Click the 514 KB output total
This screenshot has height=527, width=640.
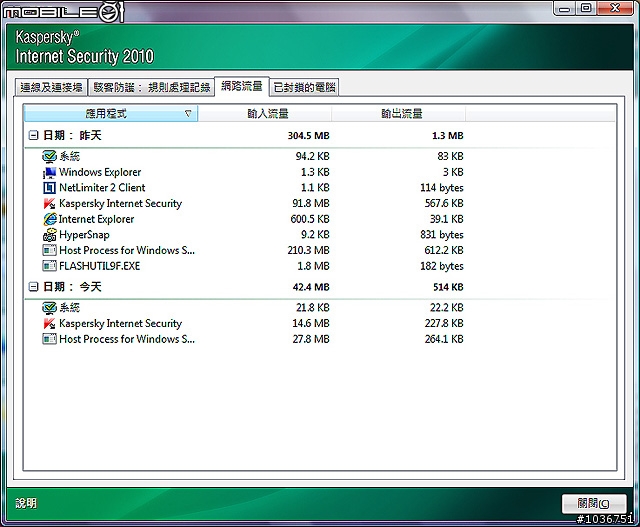click(x=448, y=287)
